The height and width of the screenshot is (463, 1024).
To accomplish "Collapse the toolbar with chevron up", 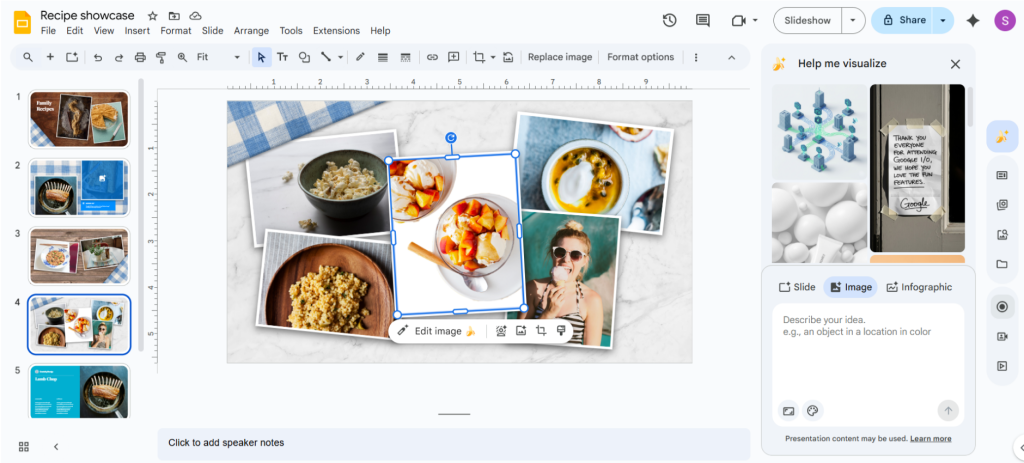I will pos(731,57).
